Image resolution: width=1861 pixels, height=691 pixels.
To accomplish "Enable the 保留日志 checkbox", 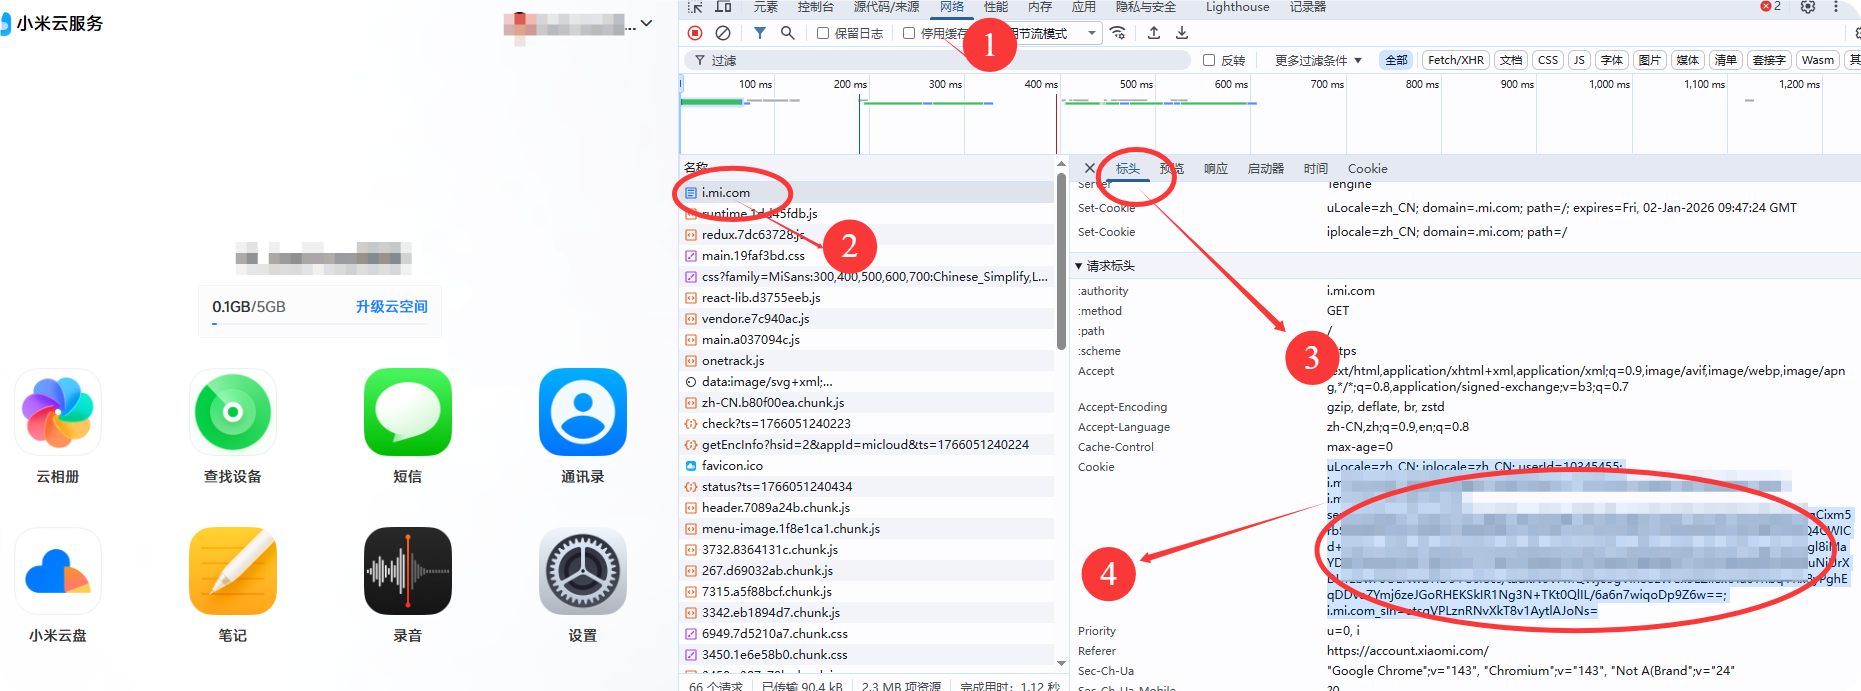I will point(823,33).
